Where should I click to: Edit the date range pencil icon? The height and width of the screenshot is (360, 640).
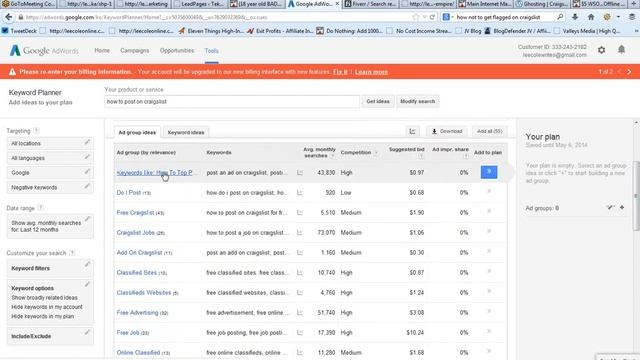[x=87, y=219]
